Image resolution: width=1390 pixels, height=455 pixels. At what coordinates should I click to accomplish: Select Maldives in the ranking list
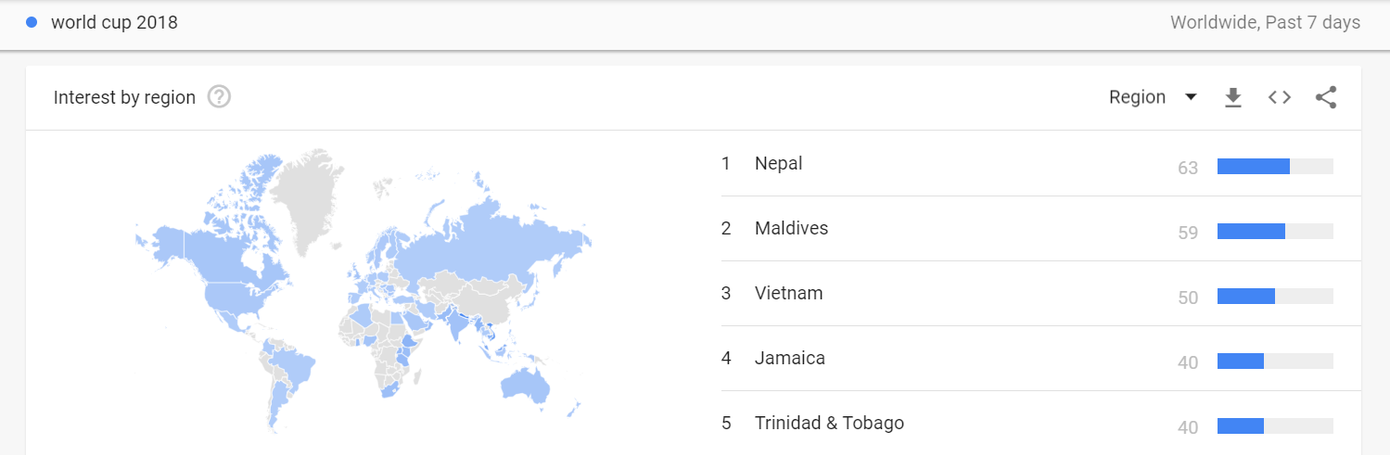(791, 228)
